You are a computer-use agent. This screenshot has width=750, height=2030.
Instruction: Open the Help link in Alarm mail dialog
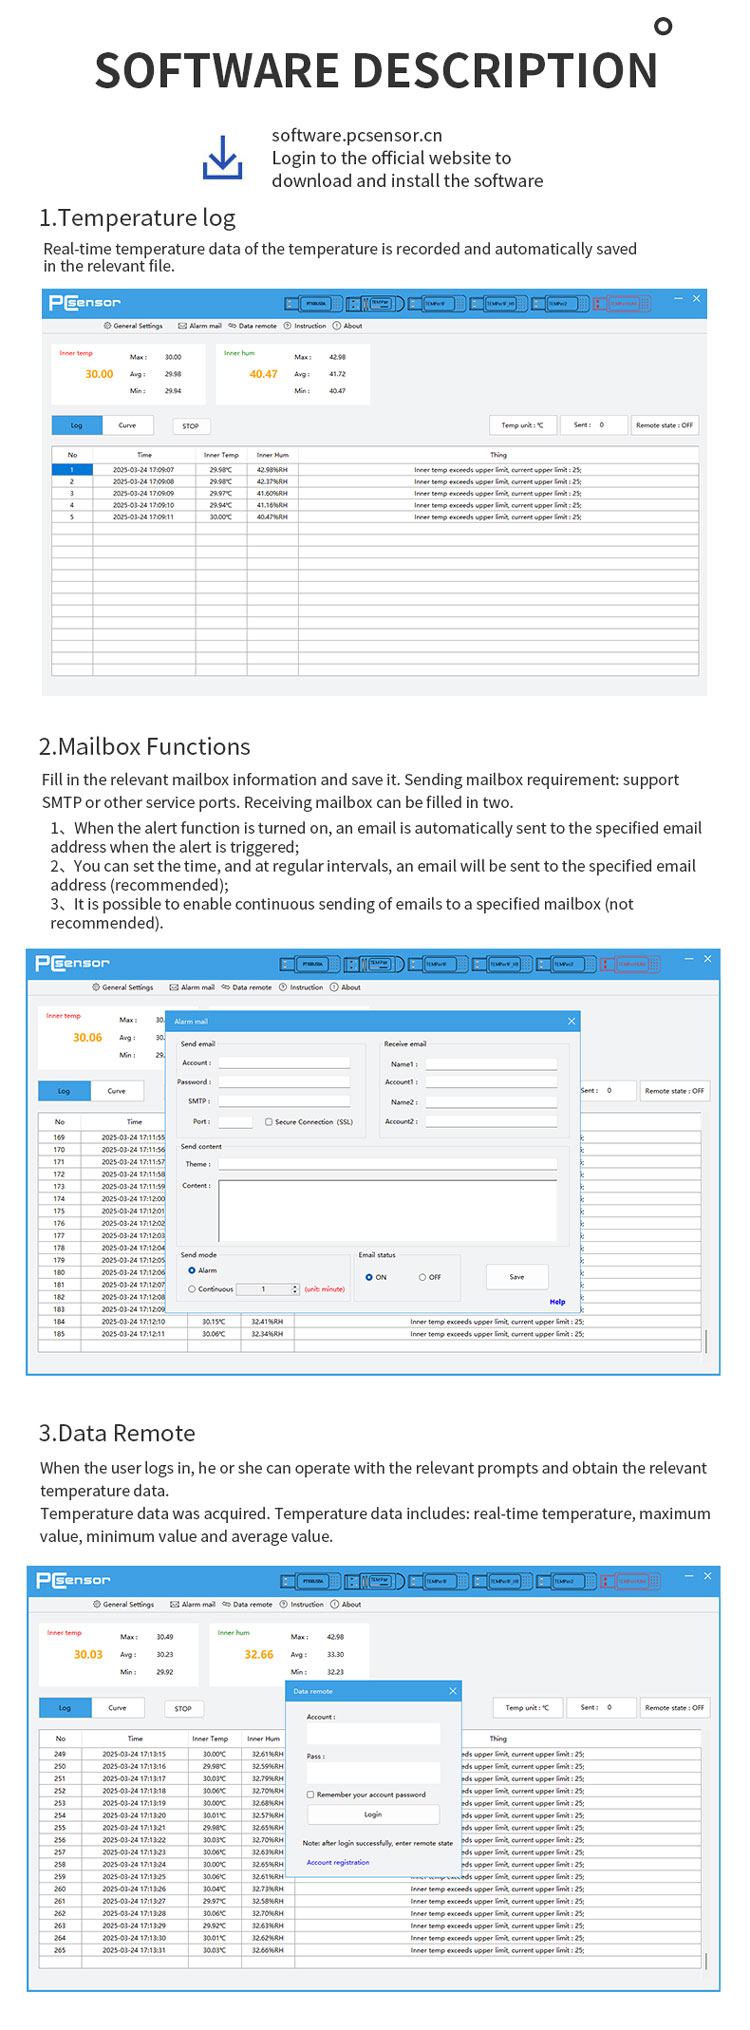pyautogui.click(x=557, y=1302)
